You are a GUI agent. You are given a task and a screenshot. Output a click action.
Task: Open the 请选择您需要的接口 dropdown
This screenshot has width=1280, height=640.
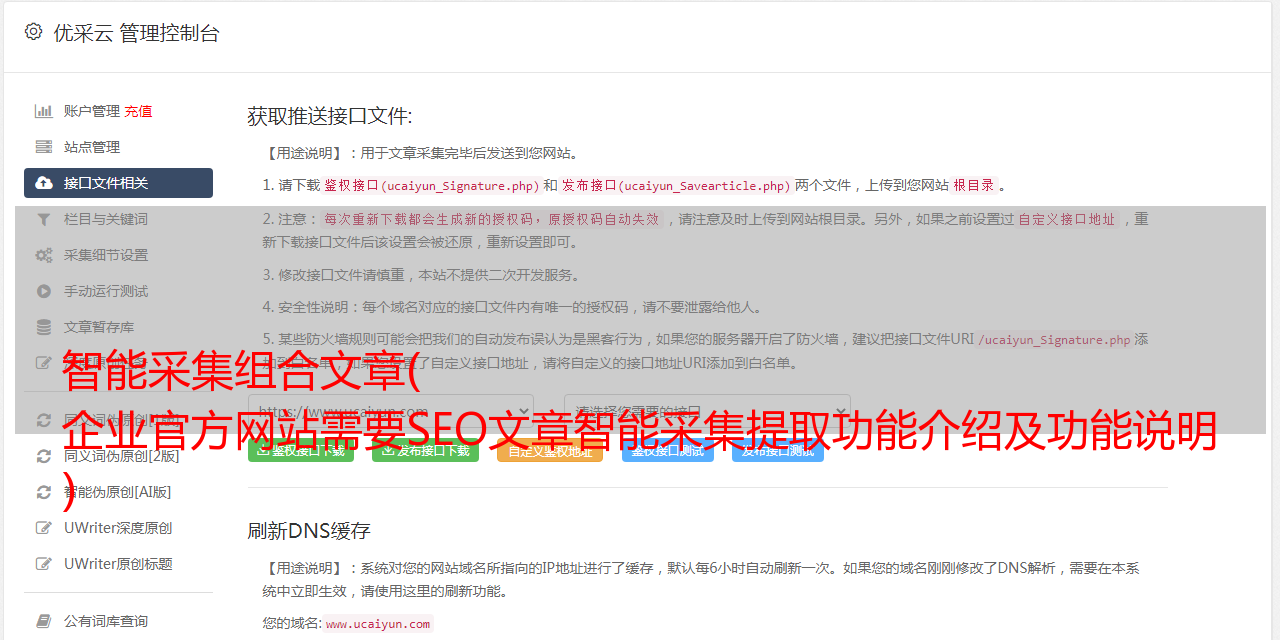tap(707, 411)
